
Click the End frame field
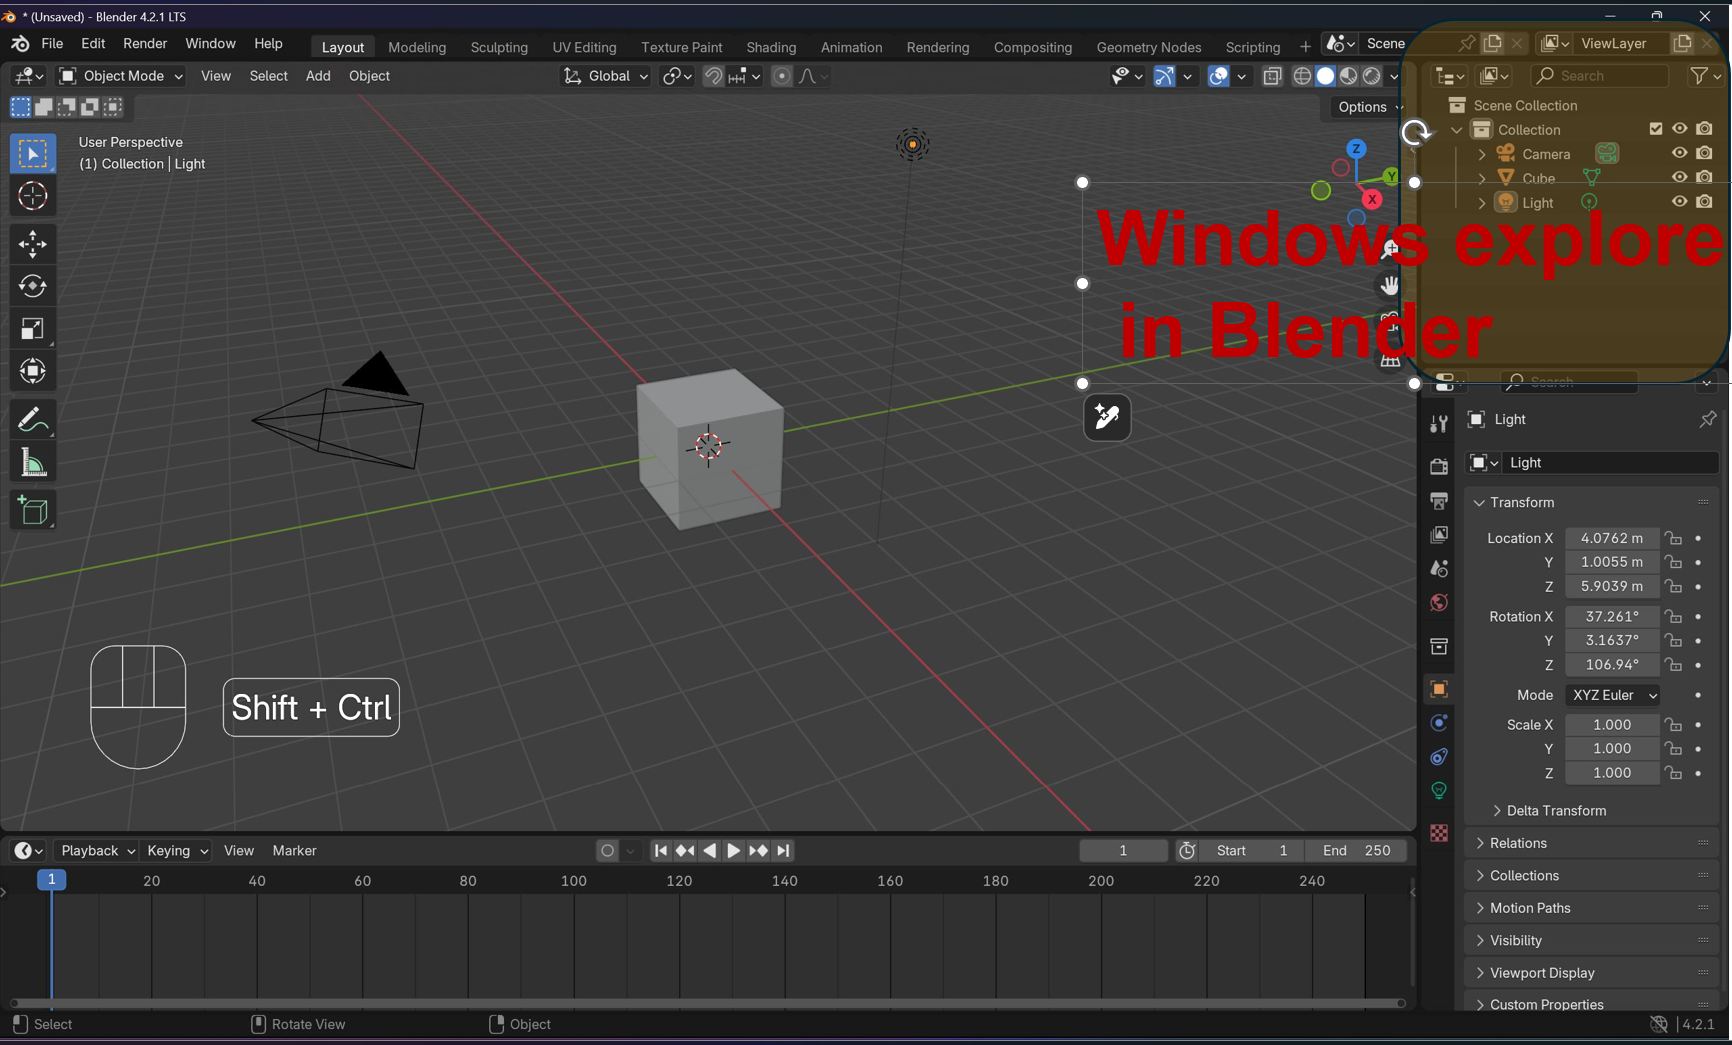pyautogui.click(x=1356, y=850)
